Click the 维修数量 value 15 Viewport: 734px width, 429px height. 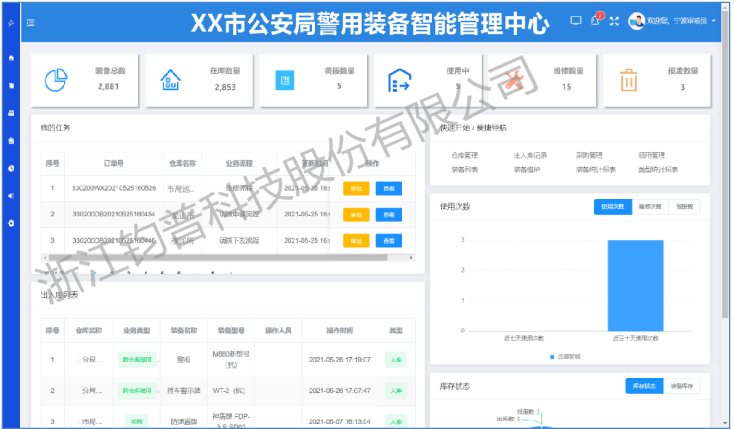point(566,87)
